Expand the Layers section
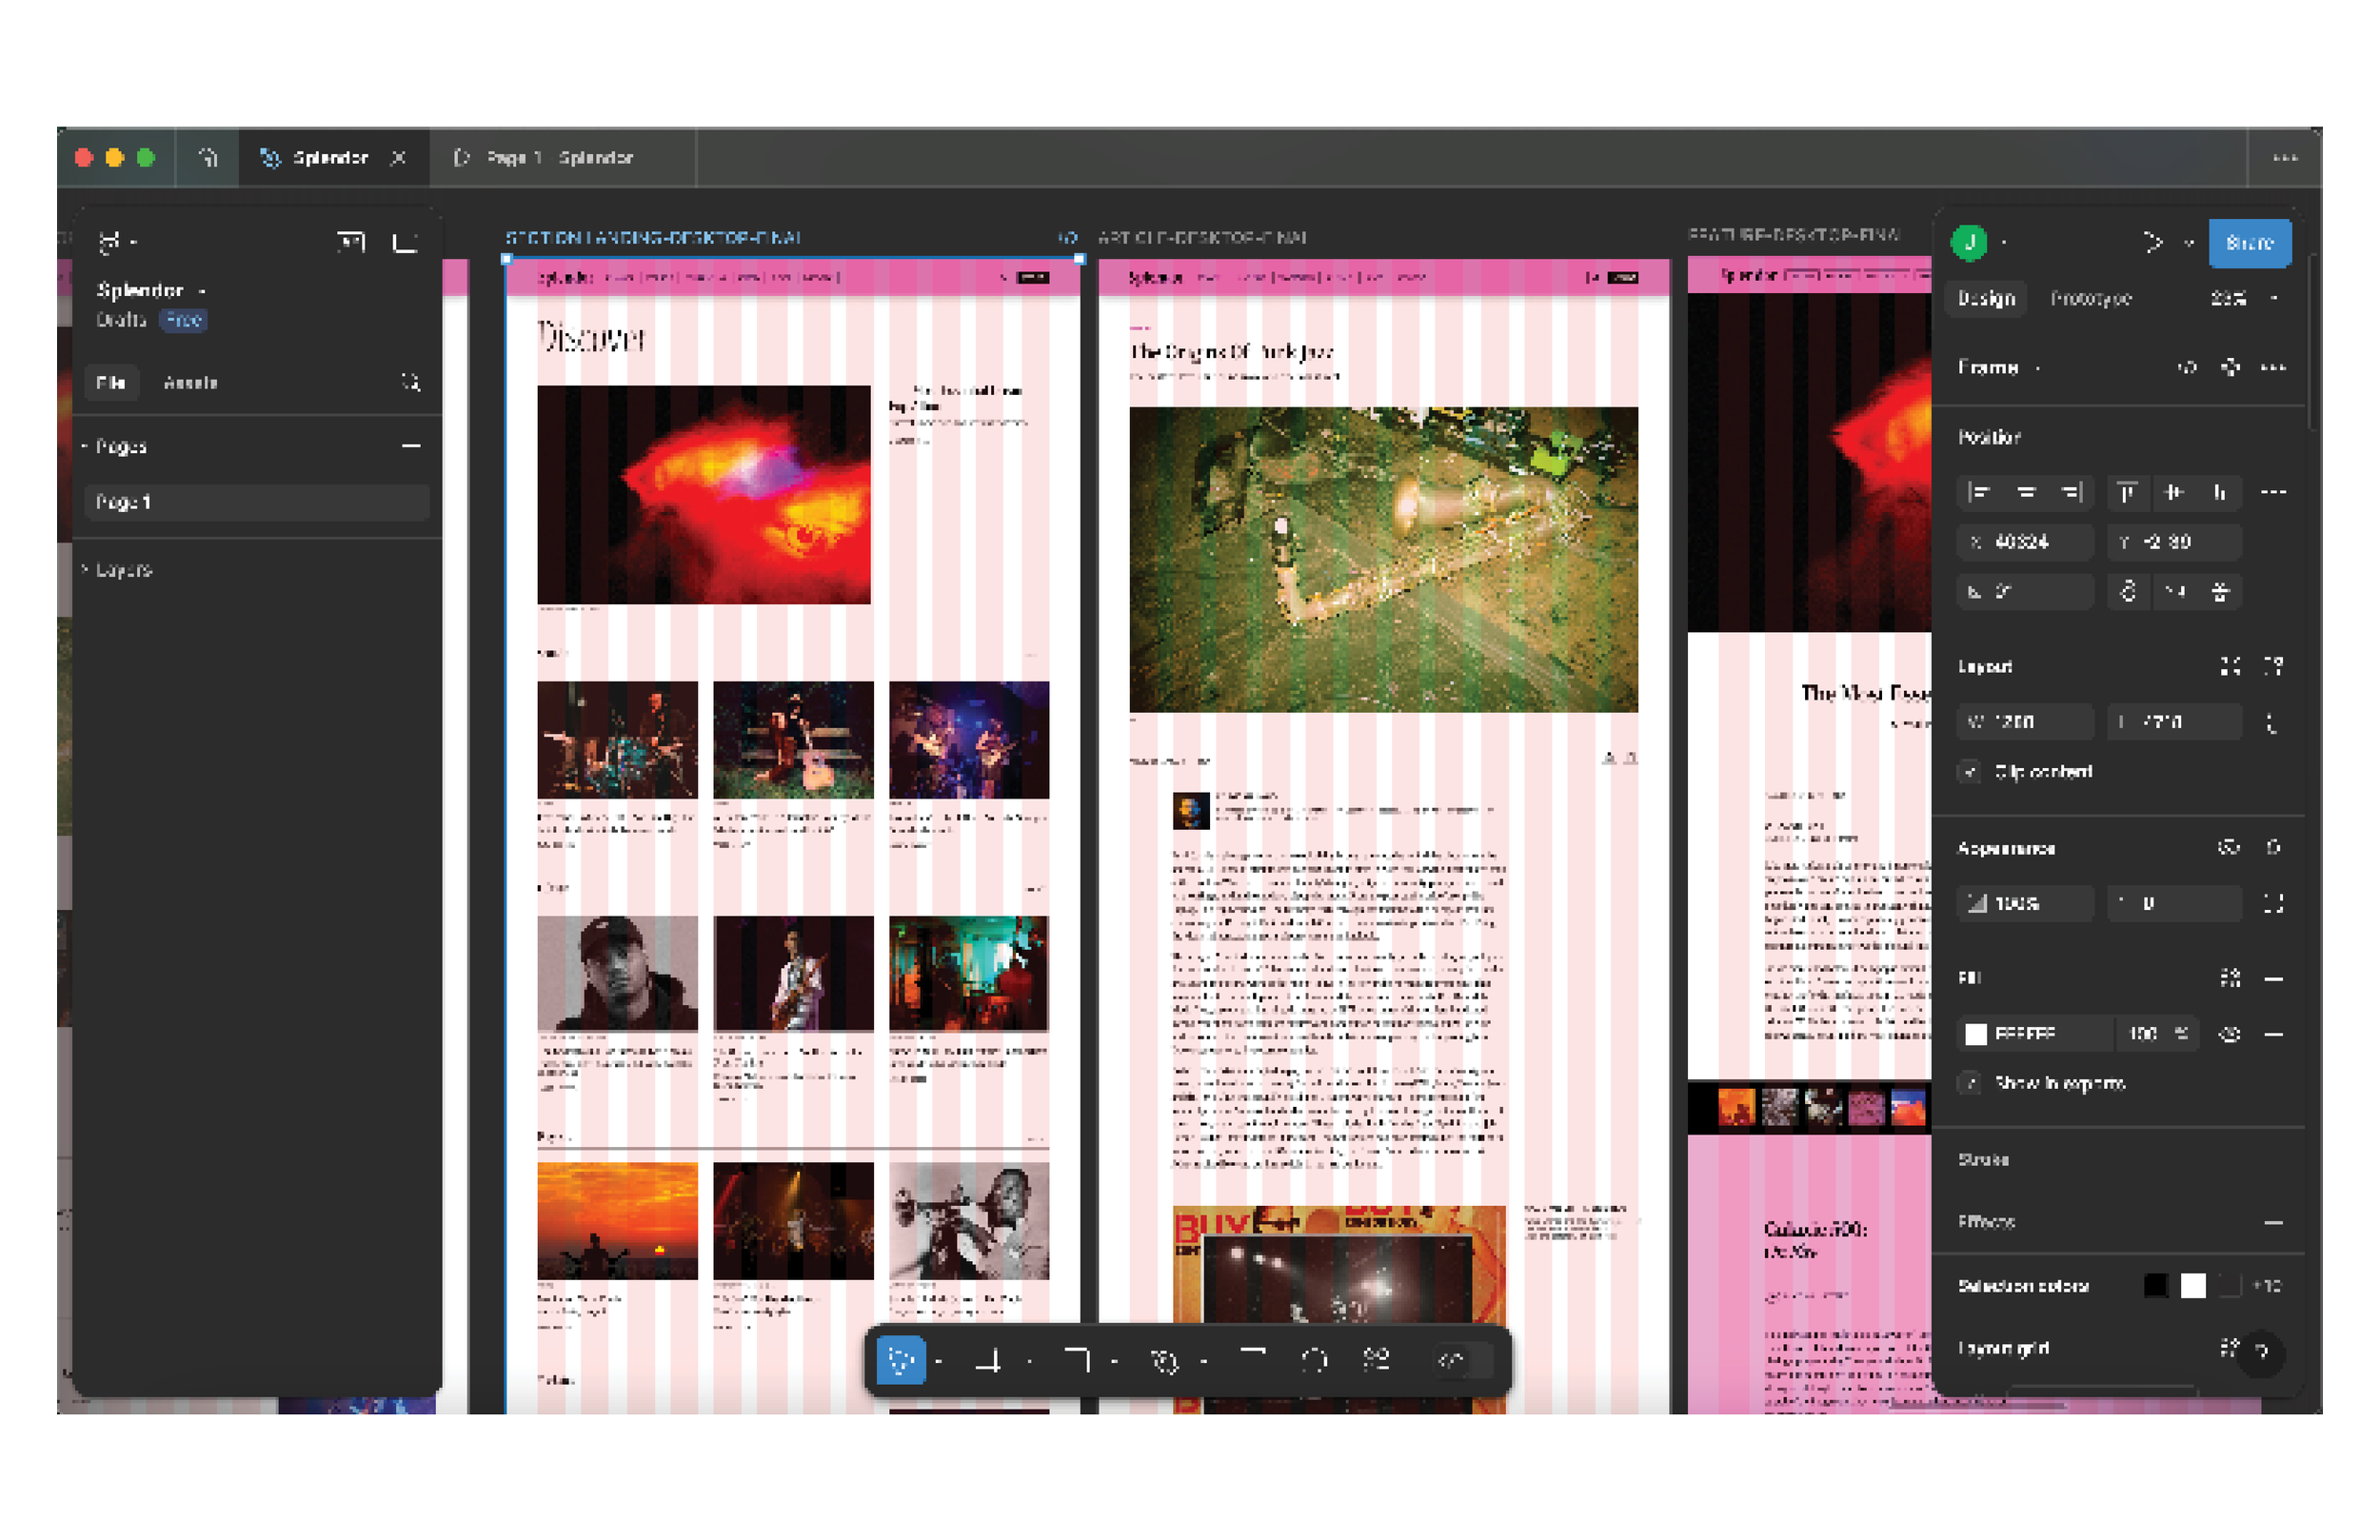Screen dimensions: 2380x1540 tap(123, 570)
